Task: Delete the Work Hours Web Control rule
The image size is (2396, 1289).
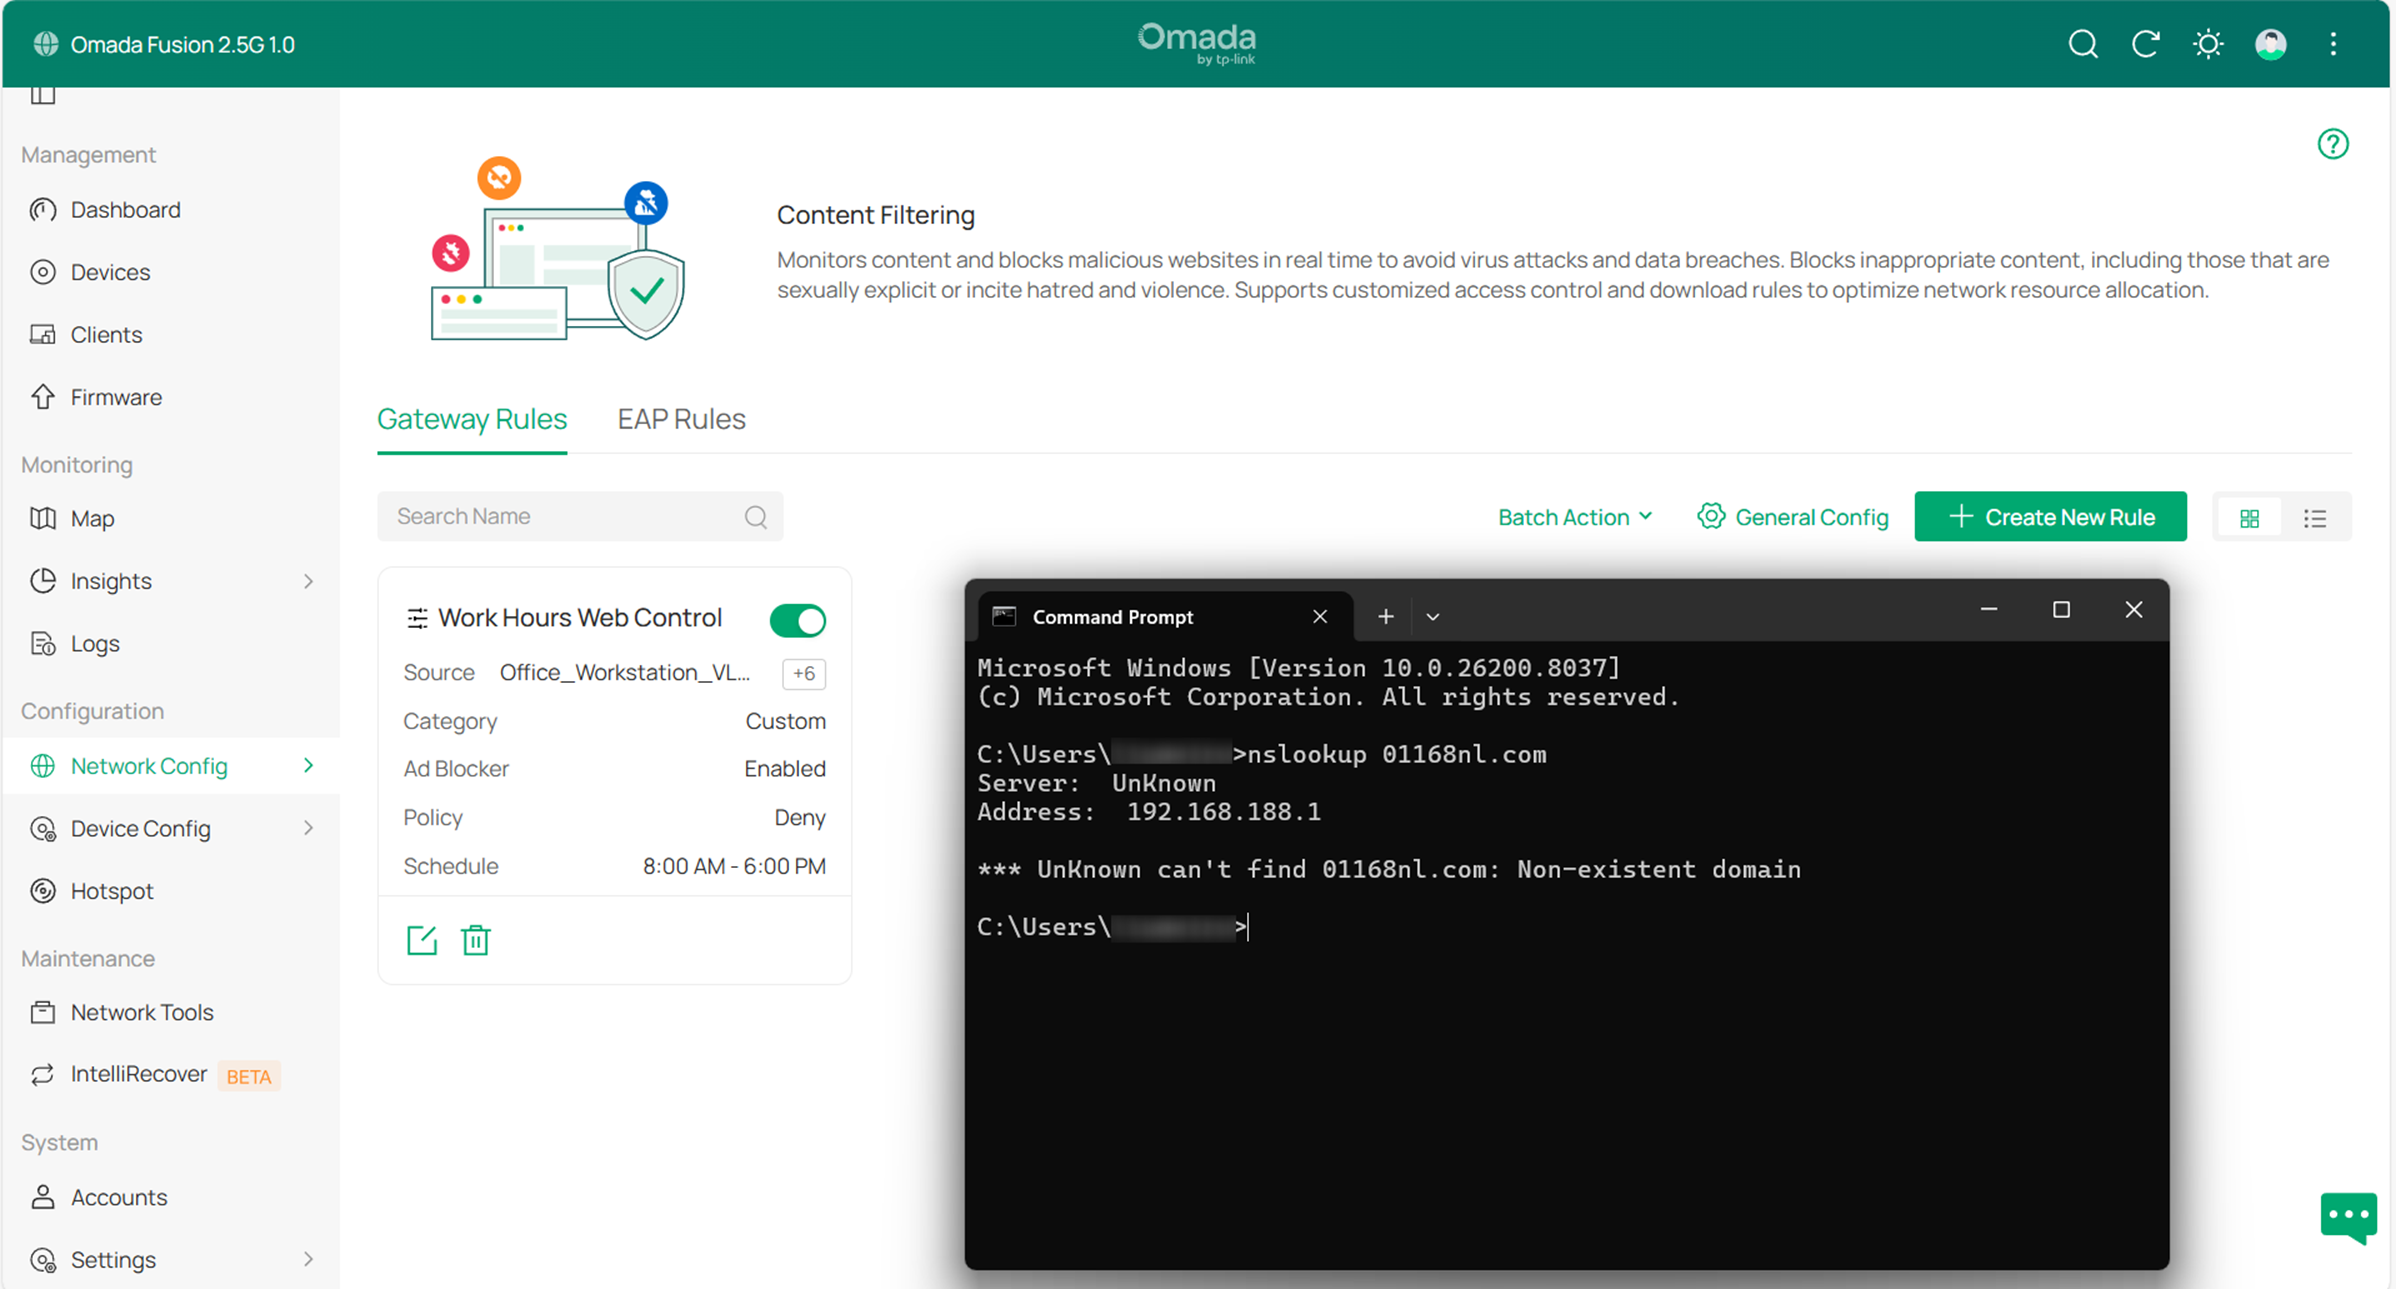Action: tap(476, 939)
